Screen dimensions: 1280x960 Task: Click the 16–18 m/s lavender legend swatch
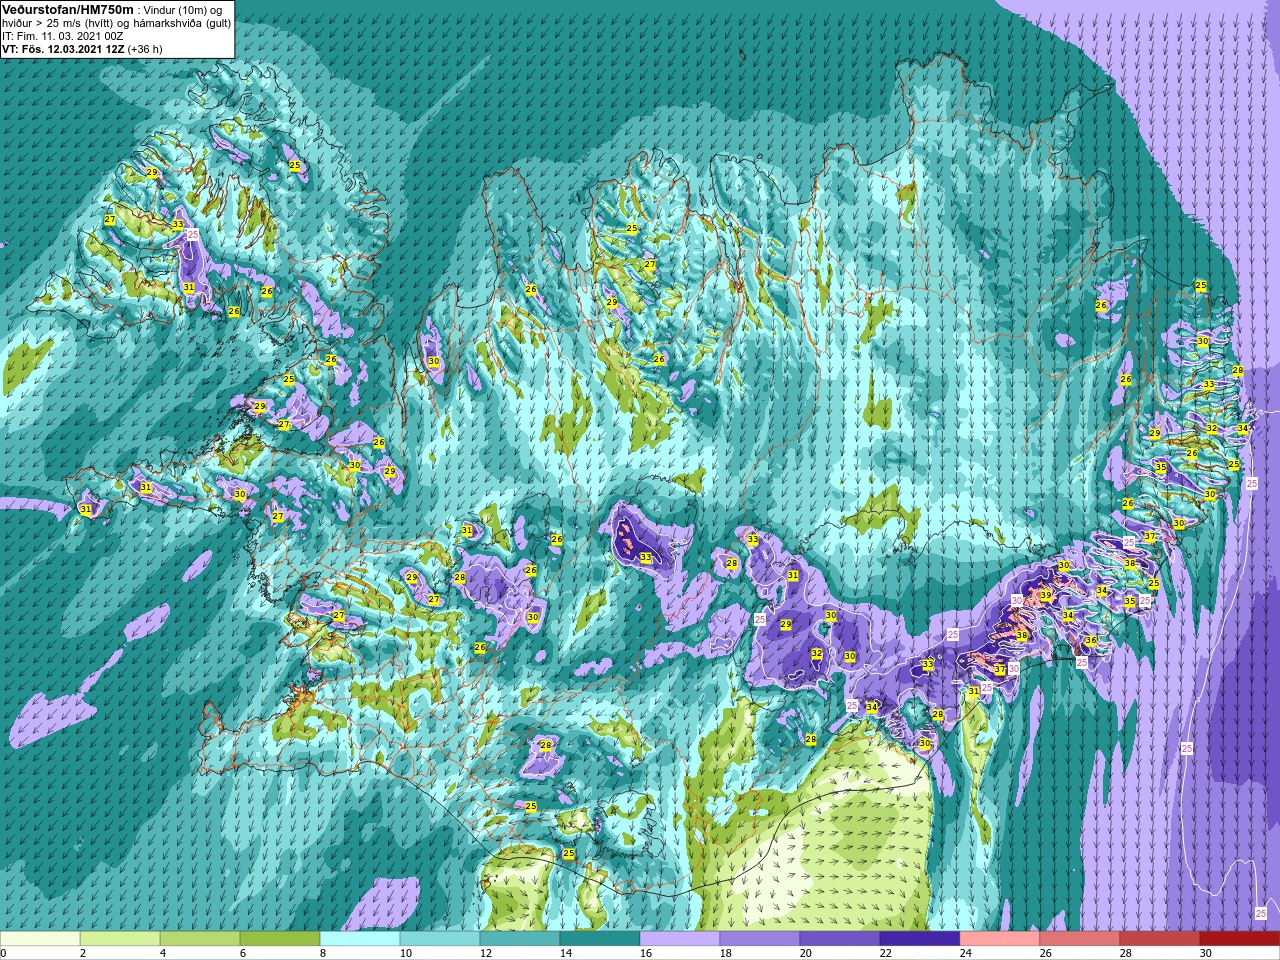coord(680,939)
